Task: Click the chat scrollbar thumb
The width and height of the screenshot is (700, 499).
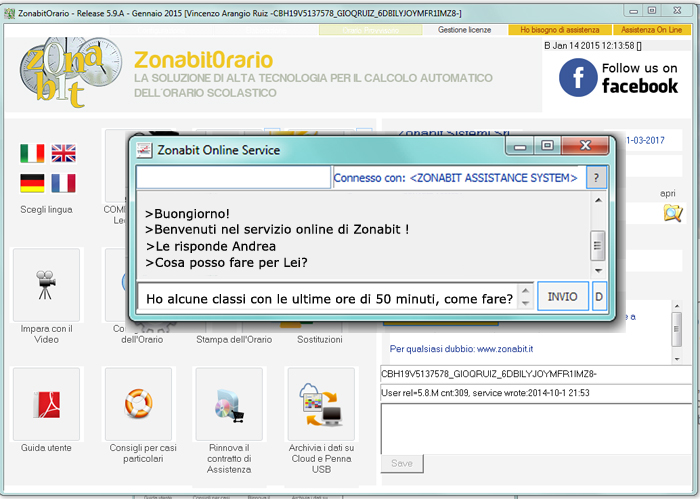Action: click(x=598, y=245)
